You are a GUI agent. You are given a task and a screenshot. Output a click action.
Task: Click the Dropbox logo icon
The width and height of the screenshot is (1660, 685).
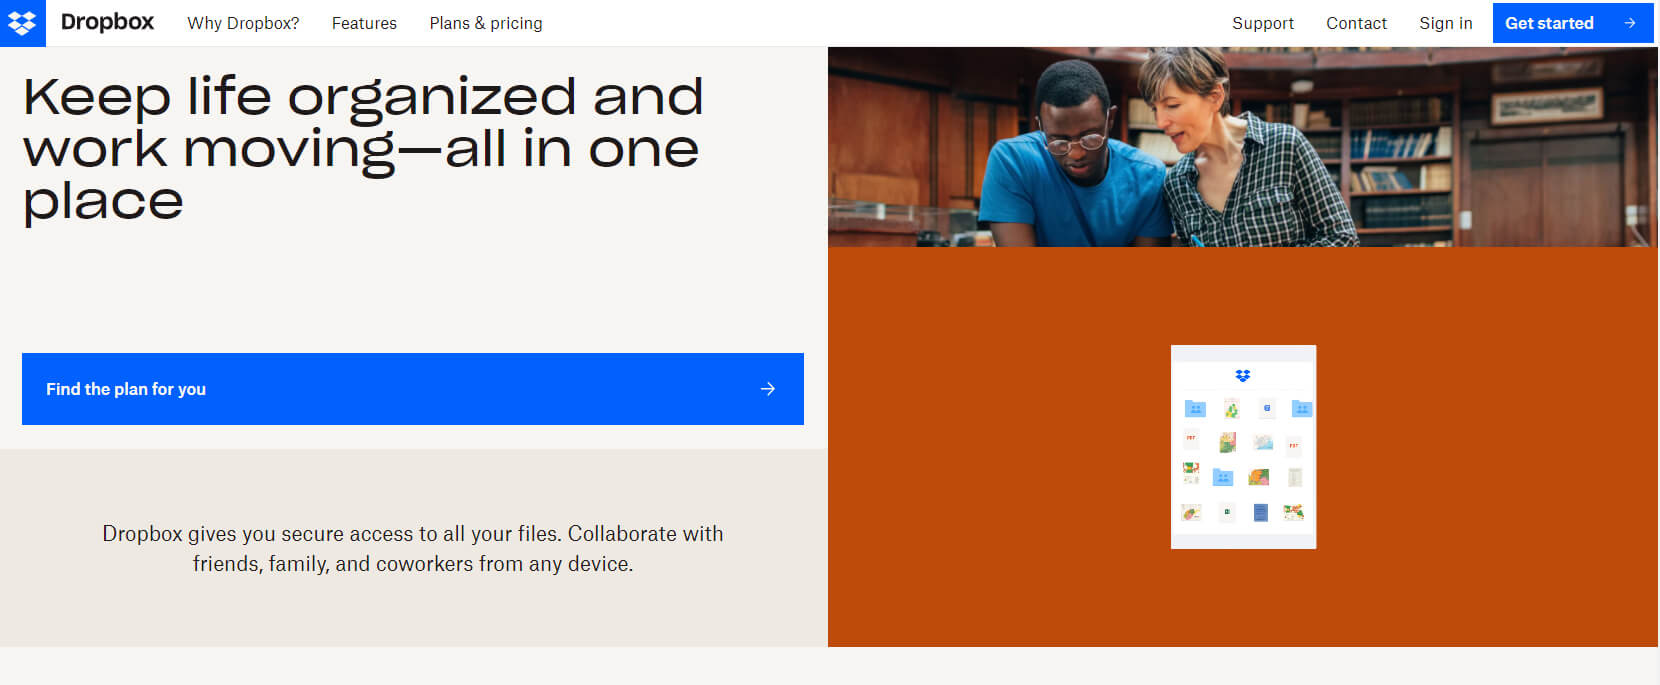[x=22, y=23]
